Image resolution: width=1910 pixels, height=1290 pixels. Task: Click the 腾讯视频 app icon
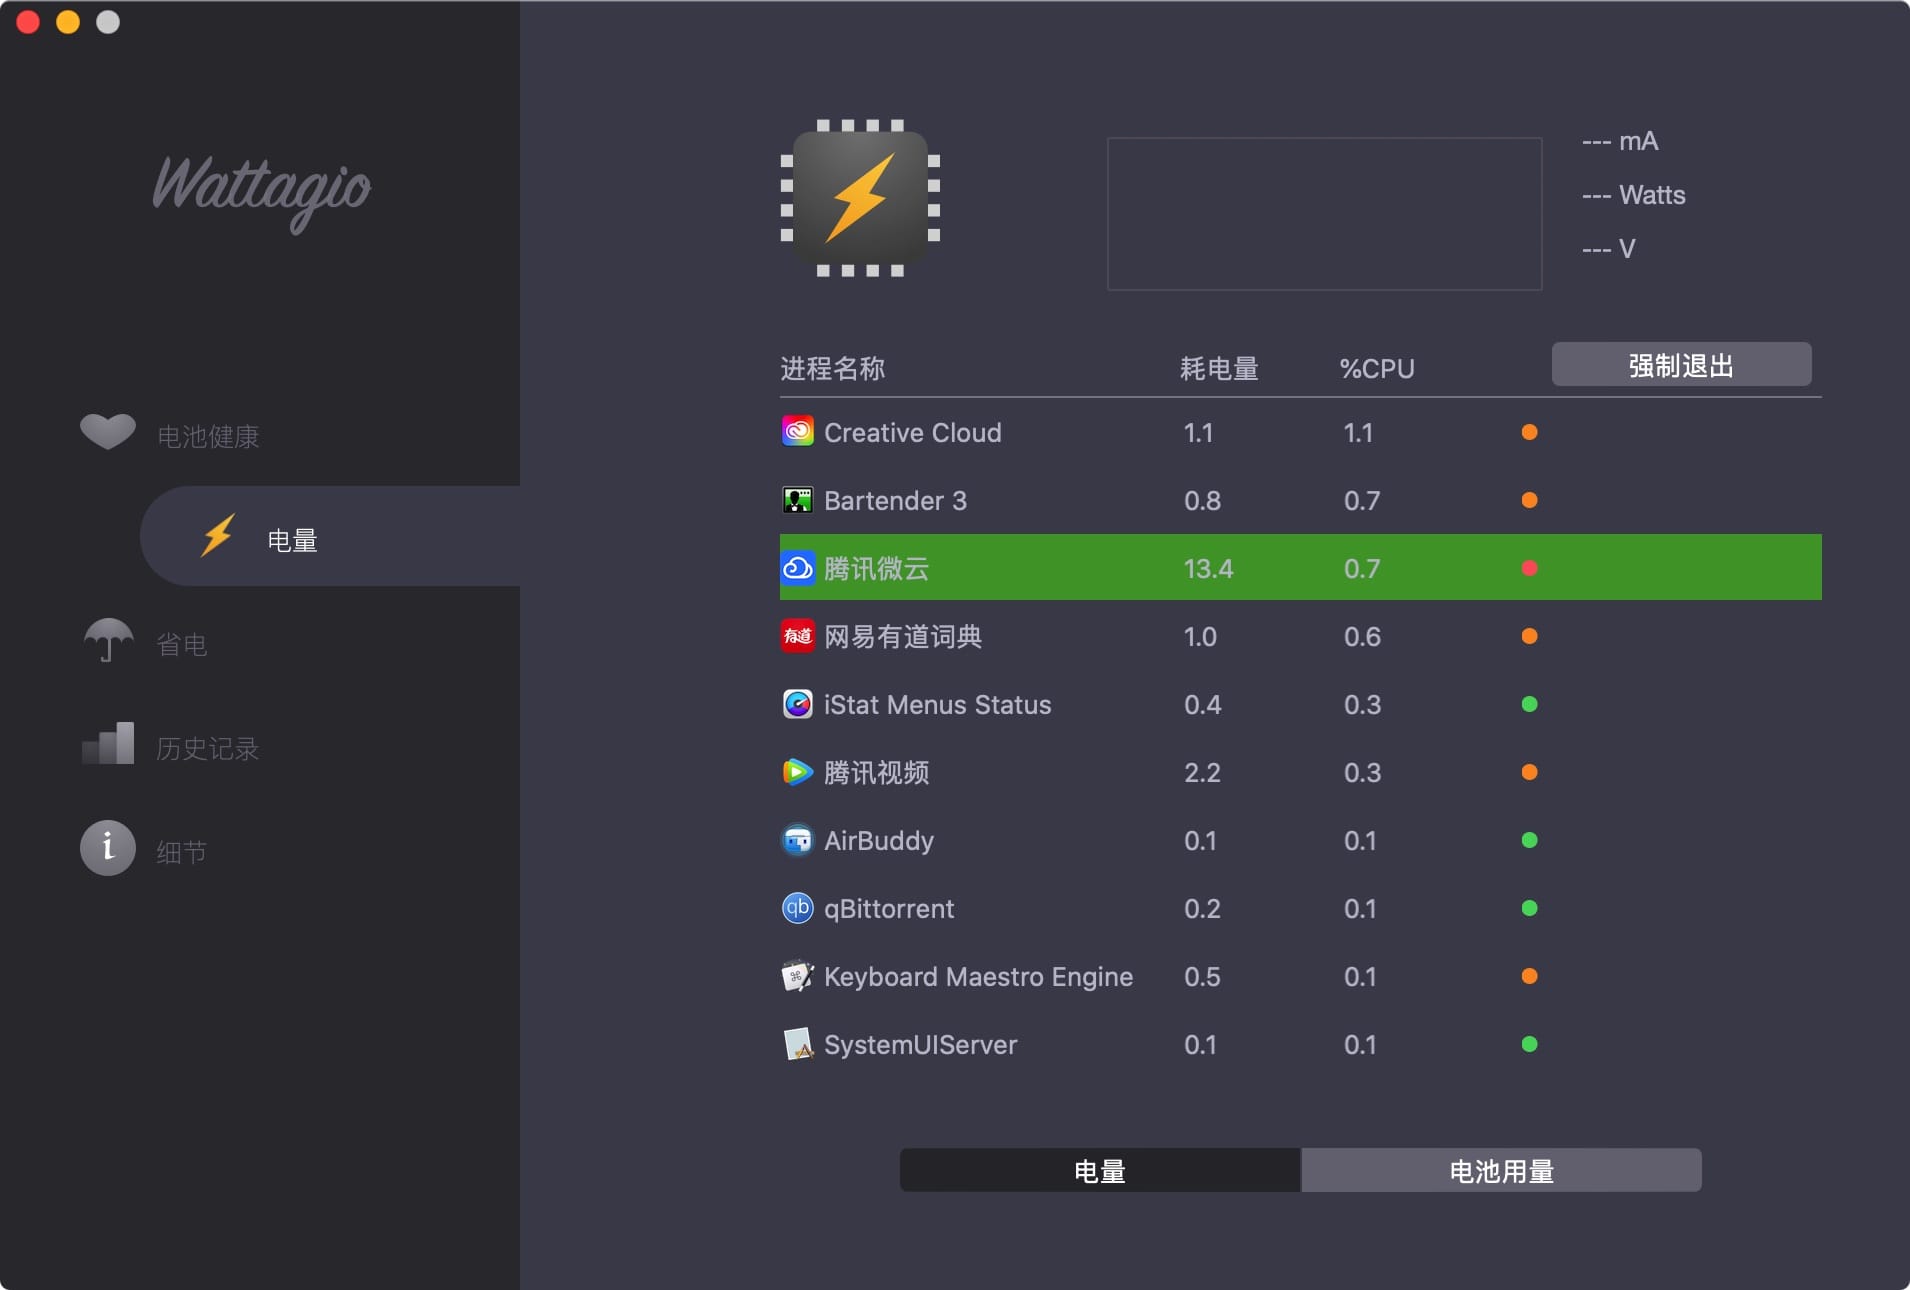tap(797, 772)
